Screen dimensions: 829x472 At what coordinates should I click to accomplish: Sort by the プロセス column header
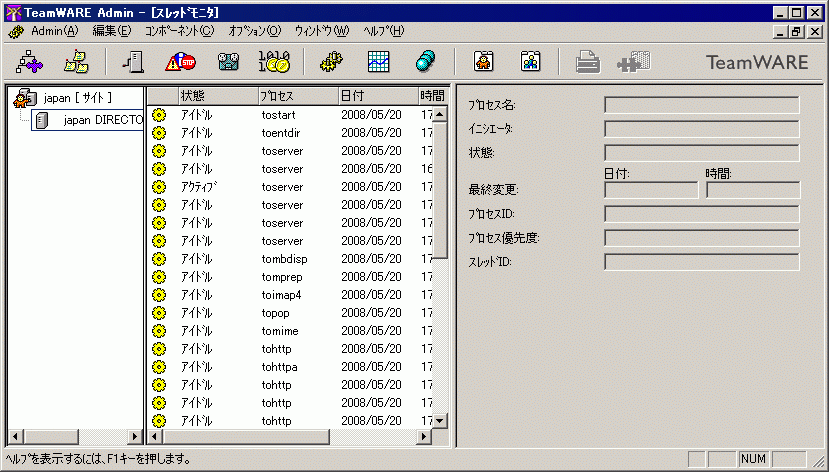tap(298, 96)
